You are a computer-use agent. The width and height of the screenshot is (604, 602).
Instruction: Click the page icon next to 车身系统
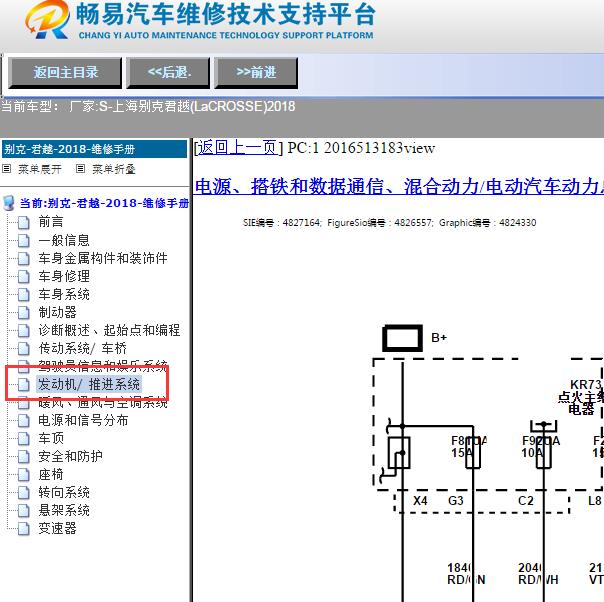23,294
